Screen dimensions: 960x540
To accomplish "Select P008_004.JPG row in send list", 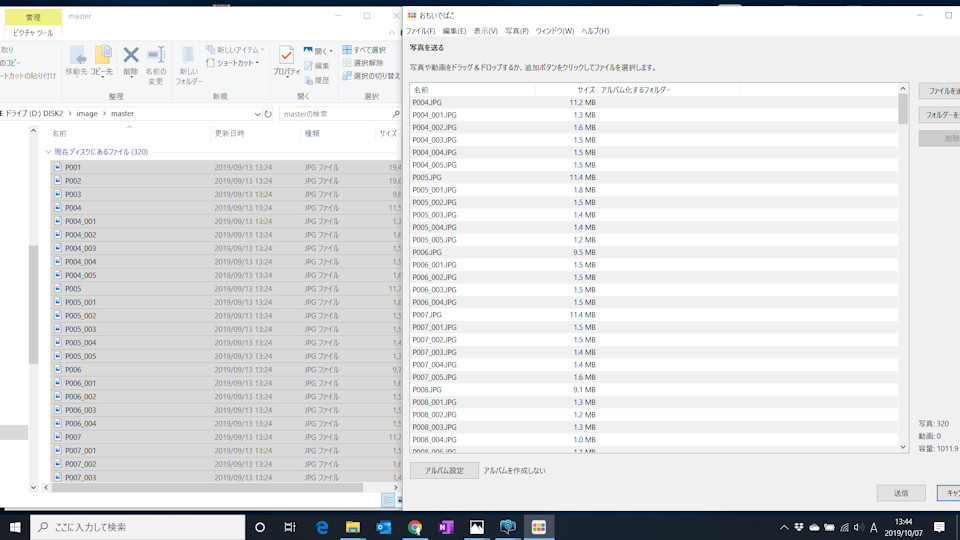I will click(654, 440).
